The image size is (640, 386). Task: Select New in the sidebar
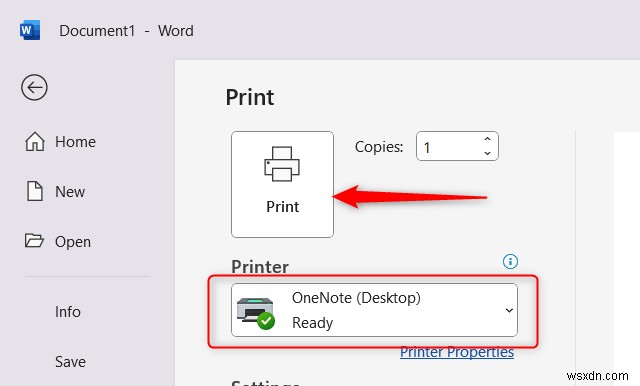pyautogui.click(x=56, y=191)
